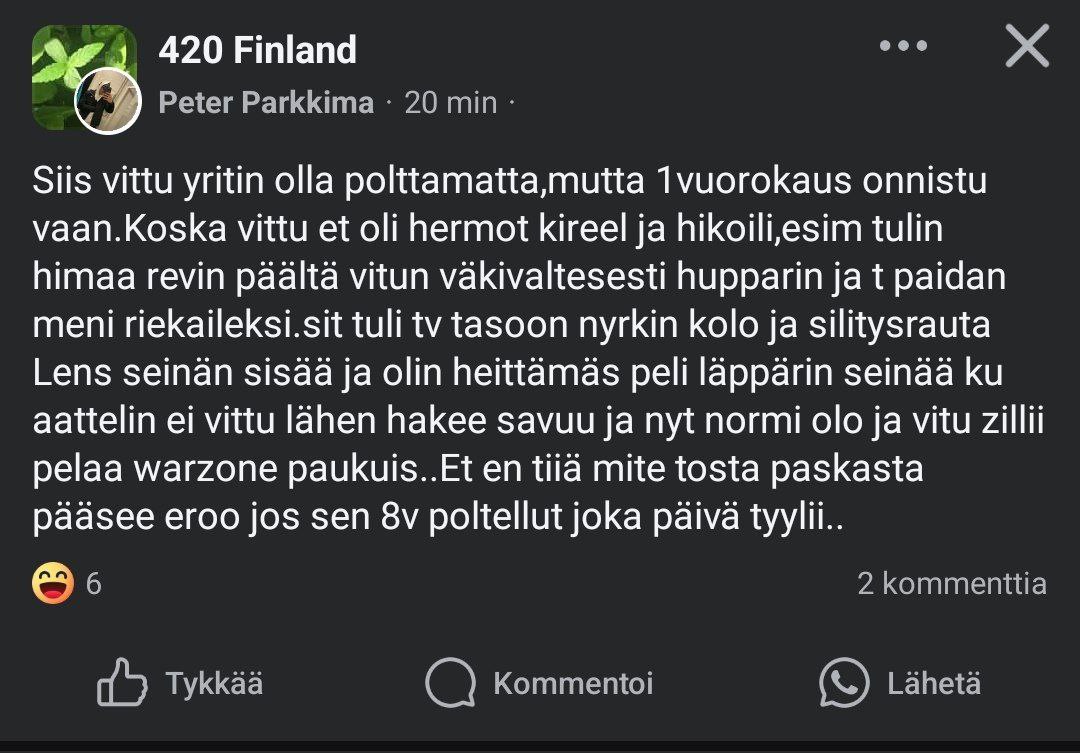The image size is (1080, 753).
Task: Click Peter Parkkima's round profile picture
Action: pos(108,101)
